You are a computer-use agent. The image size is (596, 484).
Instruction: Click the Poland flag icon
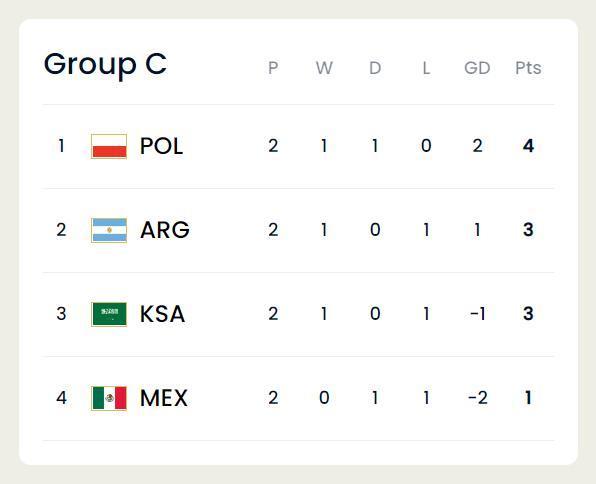109,146
